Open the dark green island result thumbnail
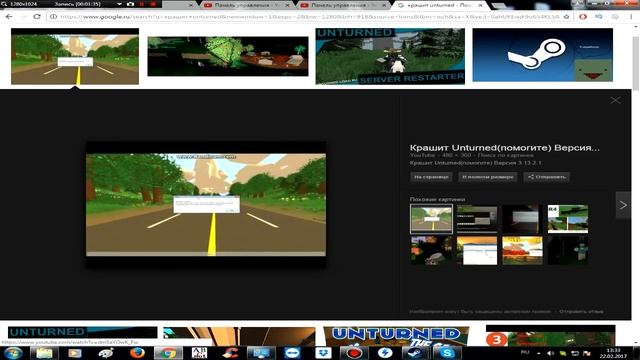 click(228, 56)
